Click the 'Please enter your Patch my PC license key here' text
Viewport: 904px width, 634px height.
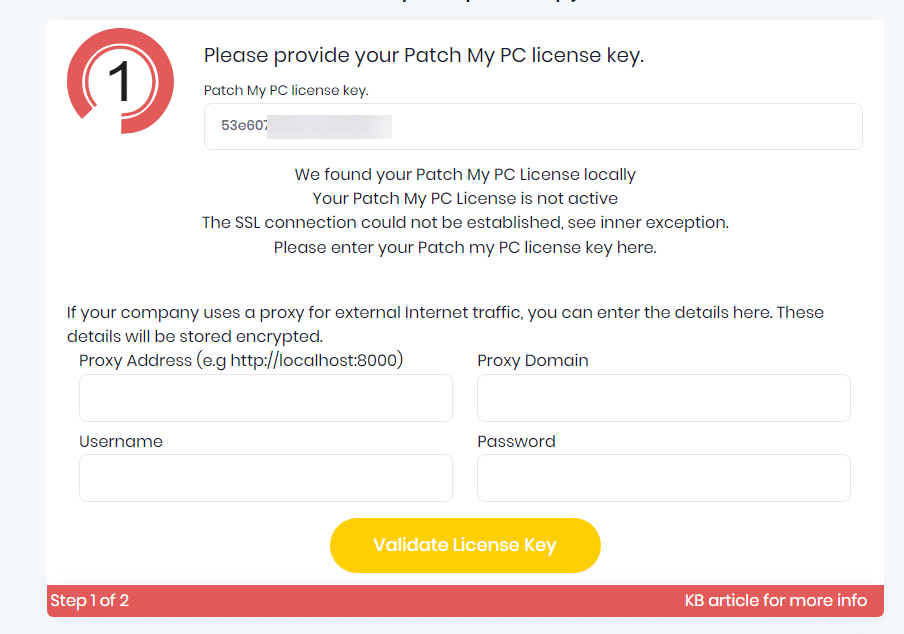(x=465, y=247)
